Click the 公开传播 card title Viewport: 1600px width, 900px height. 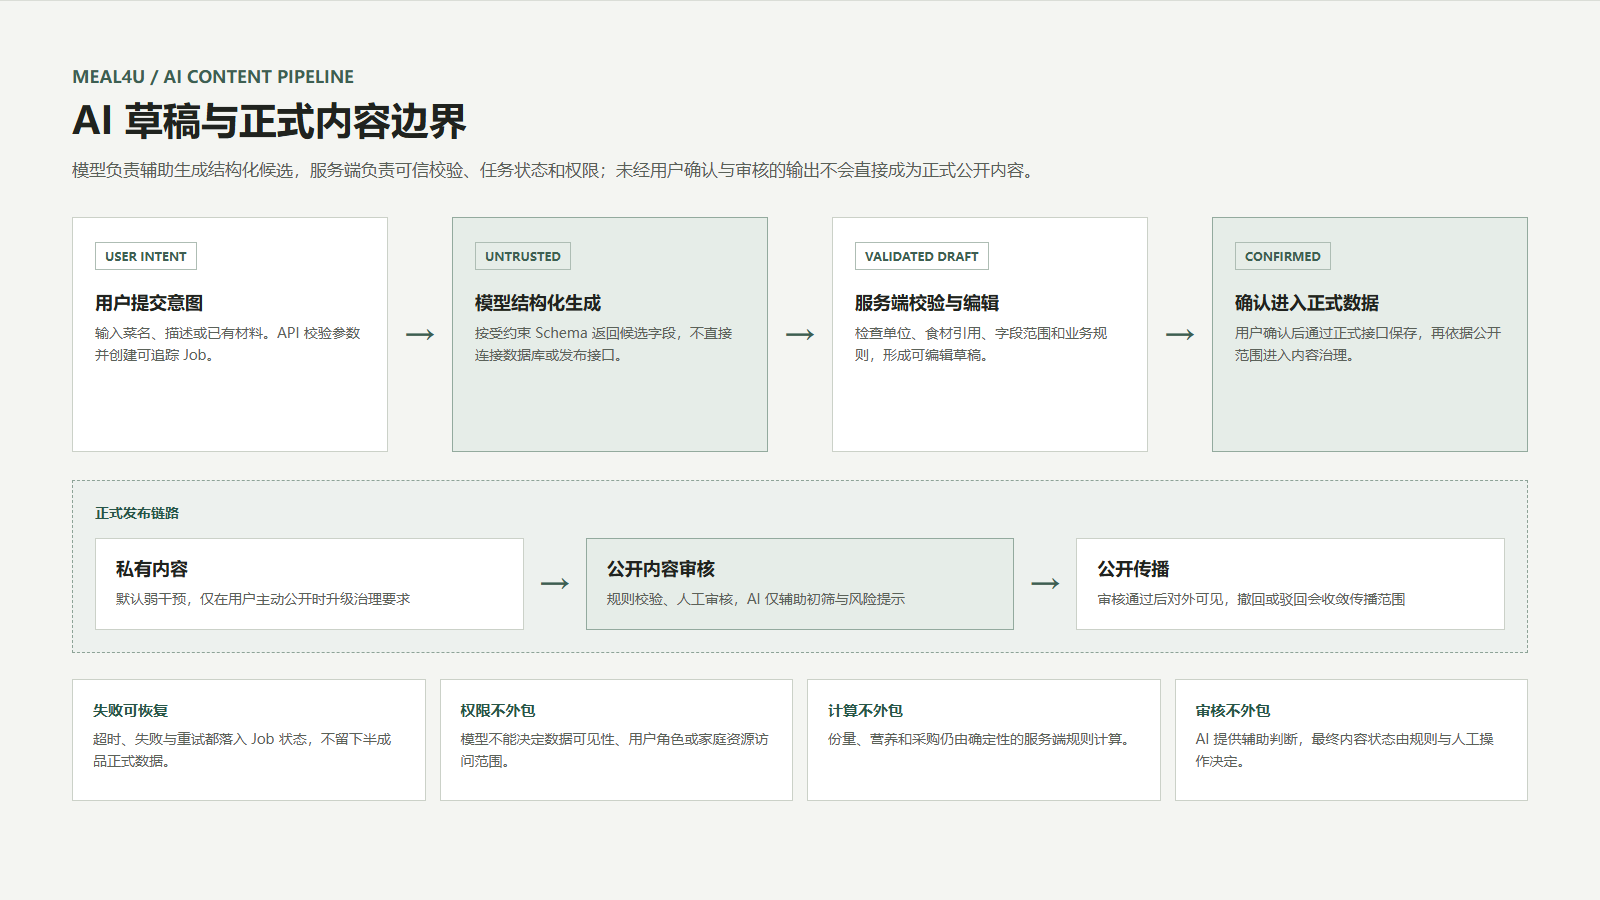[x=1134, y=569]
